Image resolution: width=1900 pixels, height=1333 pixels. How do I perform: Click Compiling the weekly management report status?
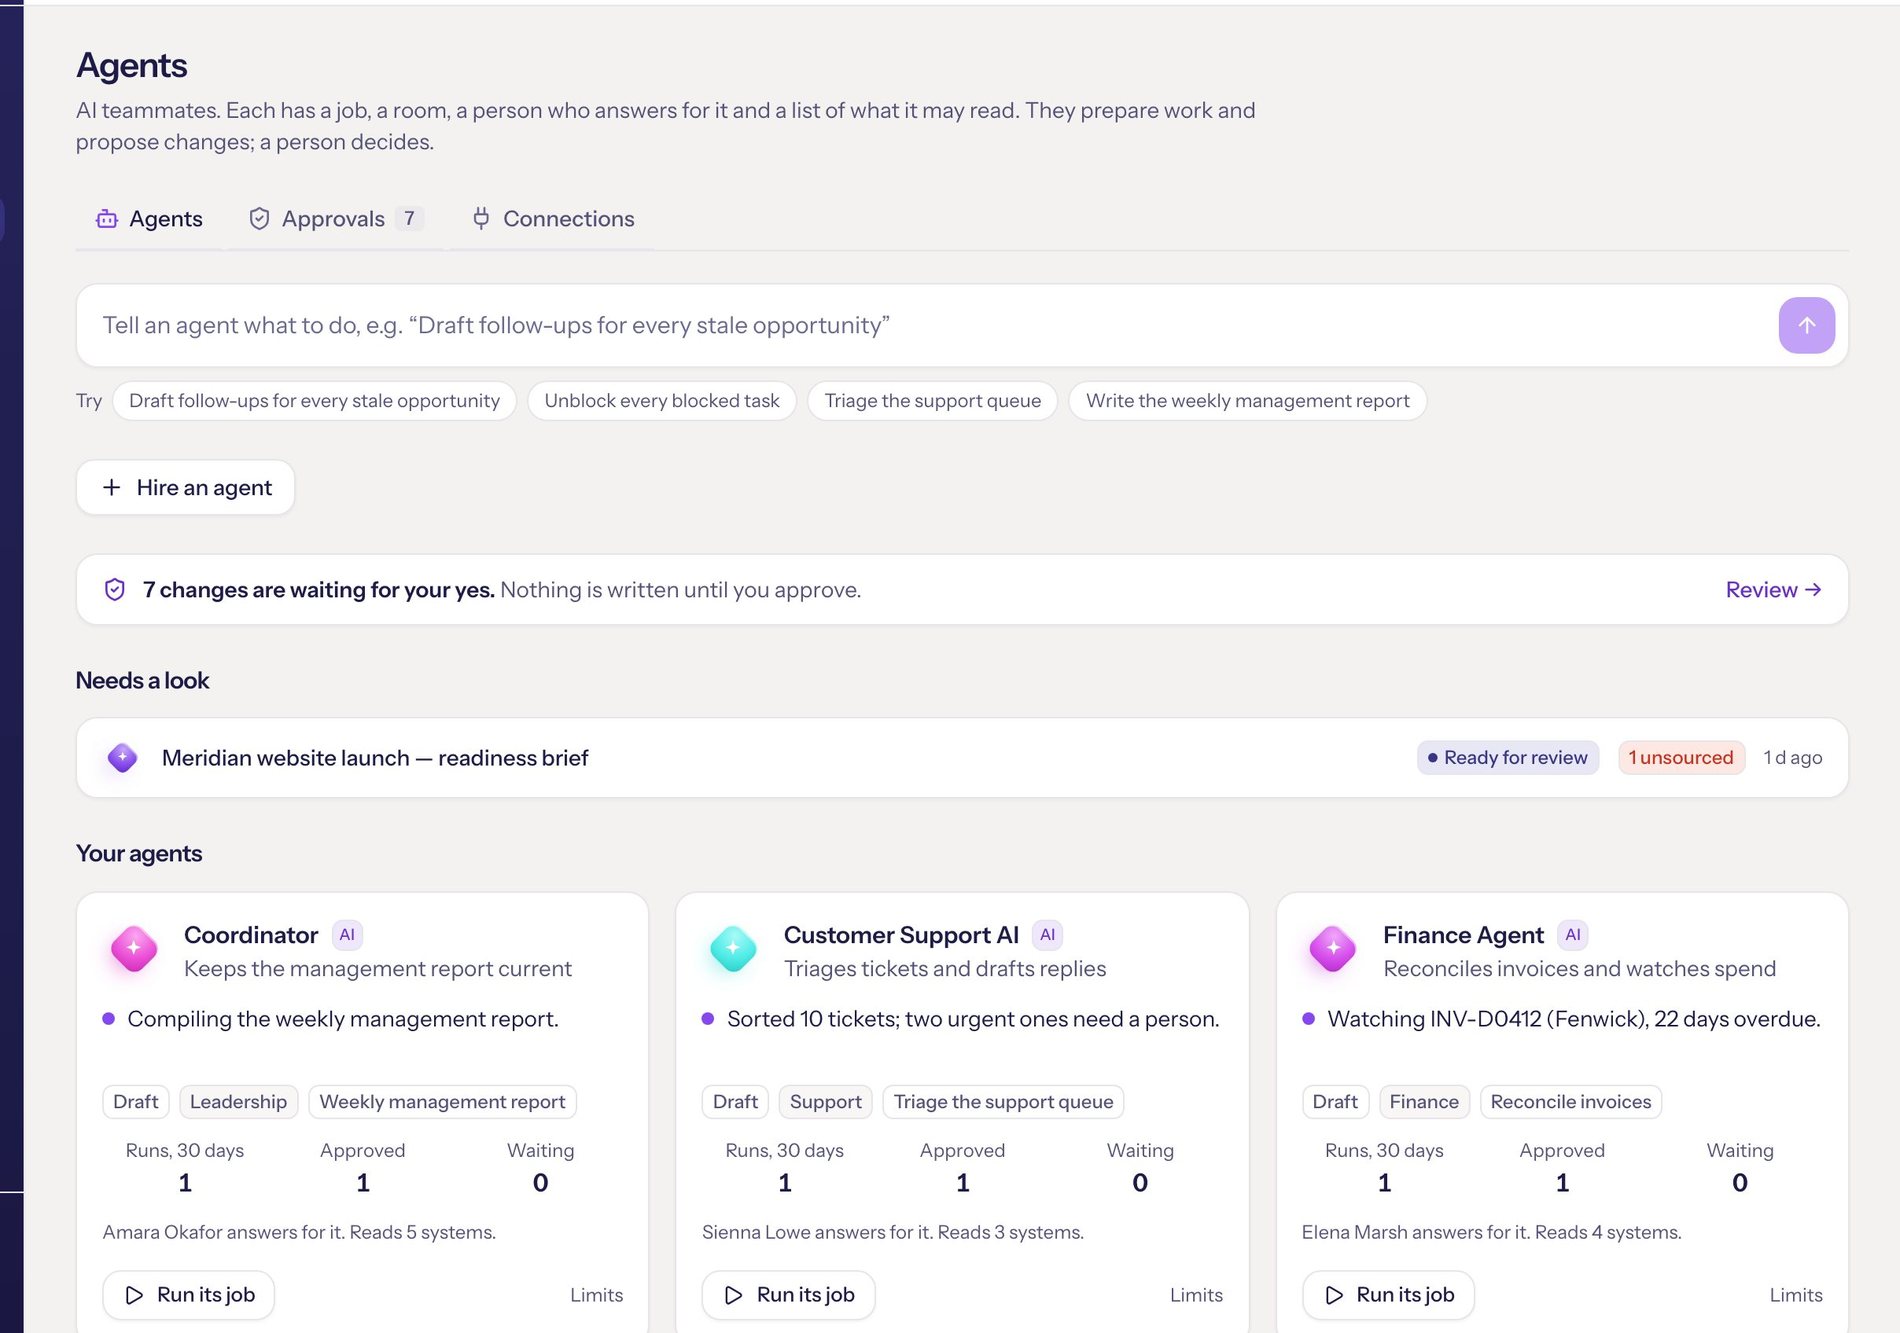[343, 1019]
